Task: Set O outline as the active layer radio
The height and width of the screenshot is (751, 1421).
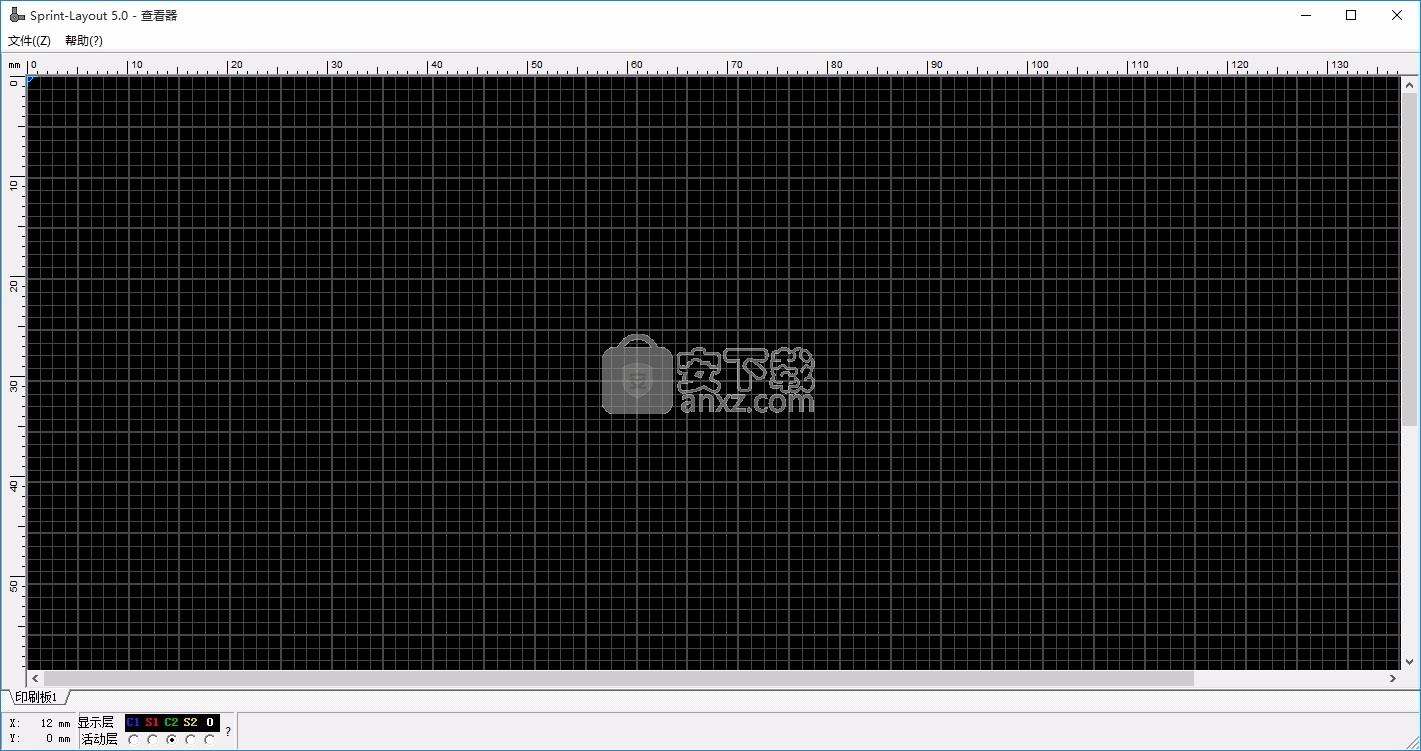Action: (x=209, y=740)
